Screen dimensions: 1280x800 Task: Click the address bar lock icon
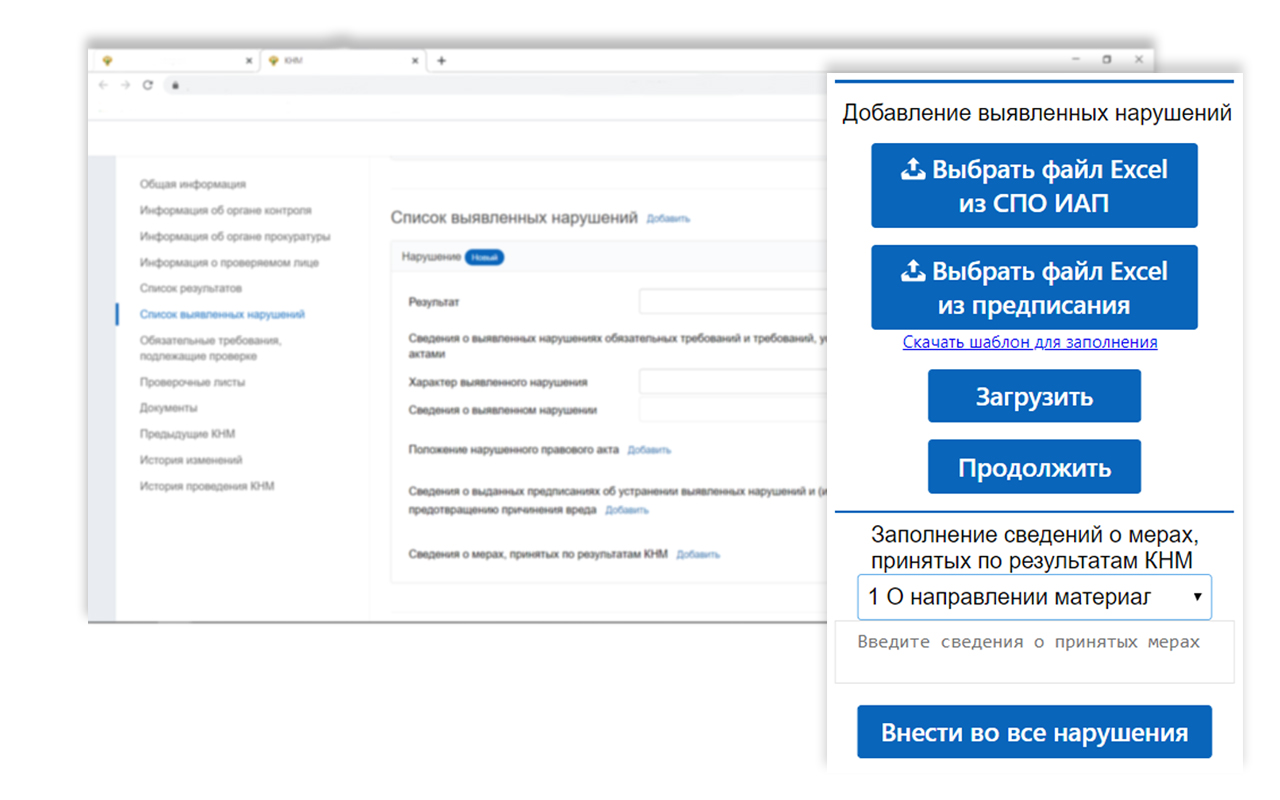point(174,86)
